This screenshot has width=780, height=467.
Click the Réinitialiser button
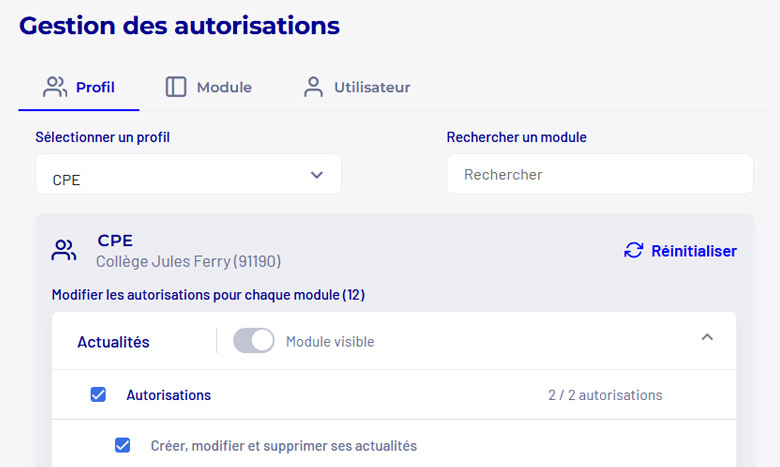[680, 251]
